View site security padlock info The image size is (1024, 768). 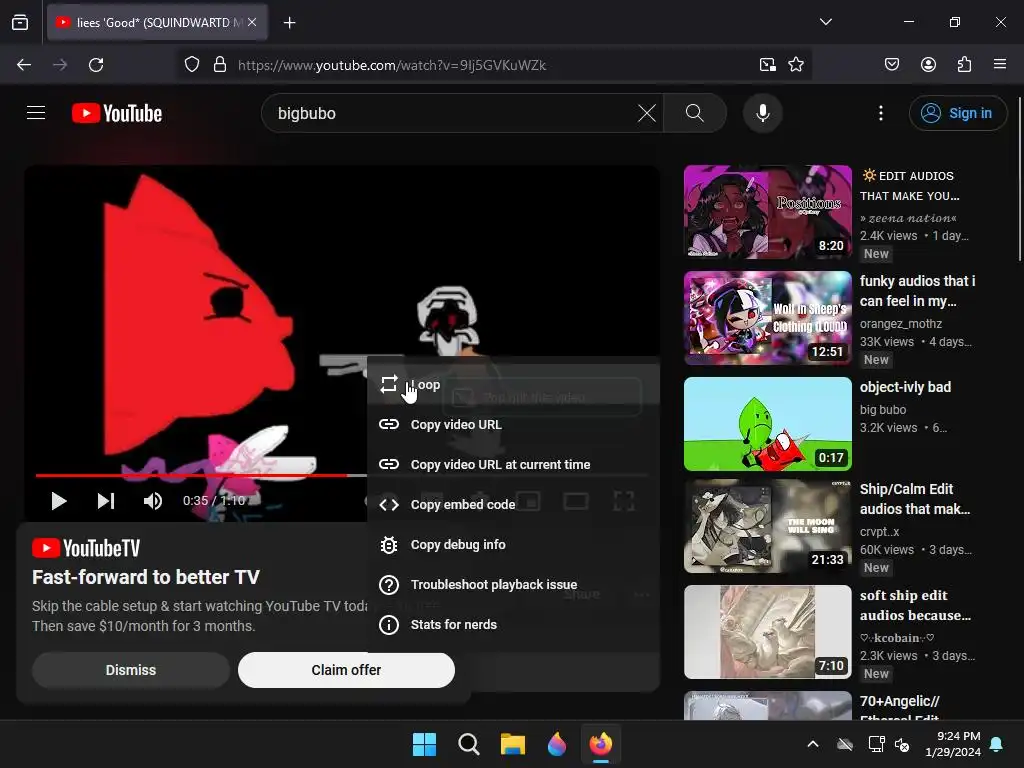220,65
